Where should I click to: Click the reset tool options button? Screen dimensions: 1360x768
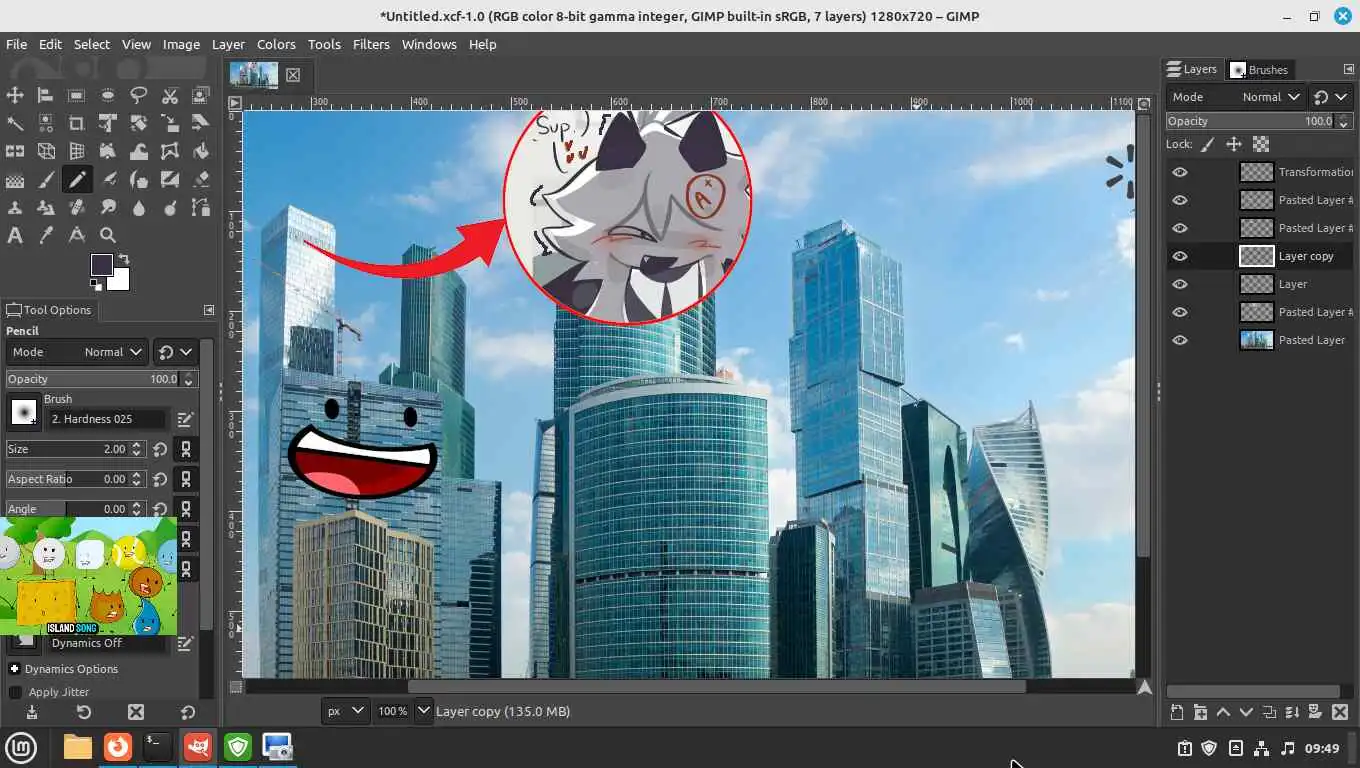(x=187, y=712)
